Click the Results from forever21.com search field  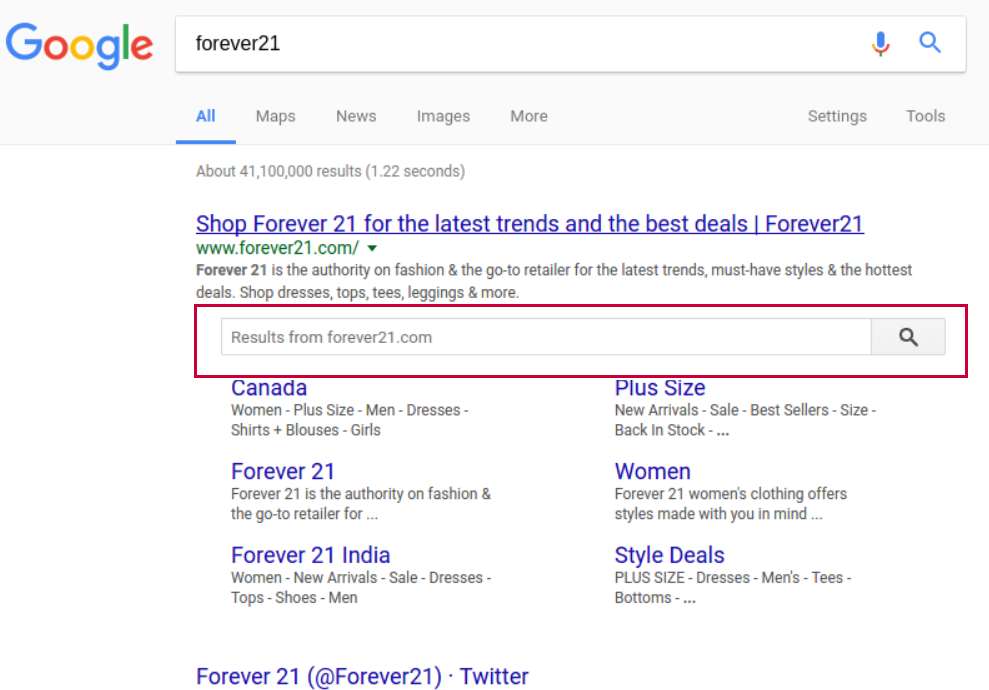[x=546, y=337]
